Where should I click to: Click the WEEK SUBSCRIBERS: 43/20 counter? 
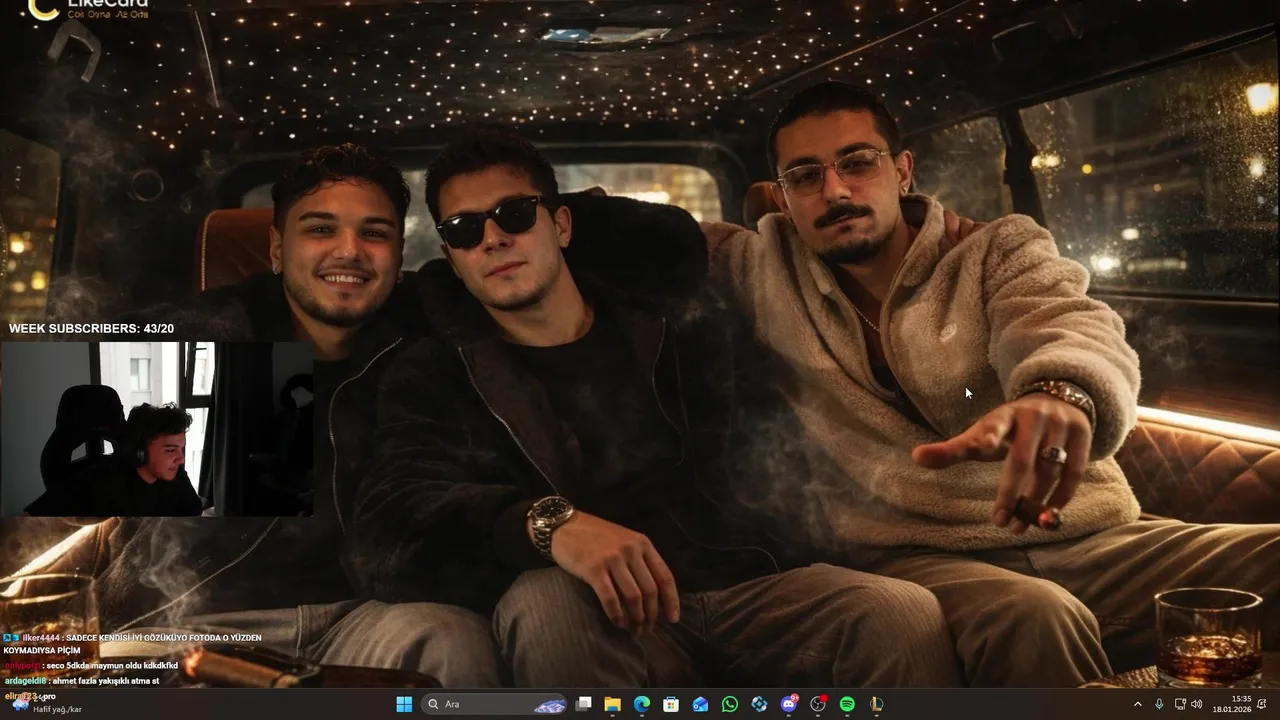pos(91,328)
